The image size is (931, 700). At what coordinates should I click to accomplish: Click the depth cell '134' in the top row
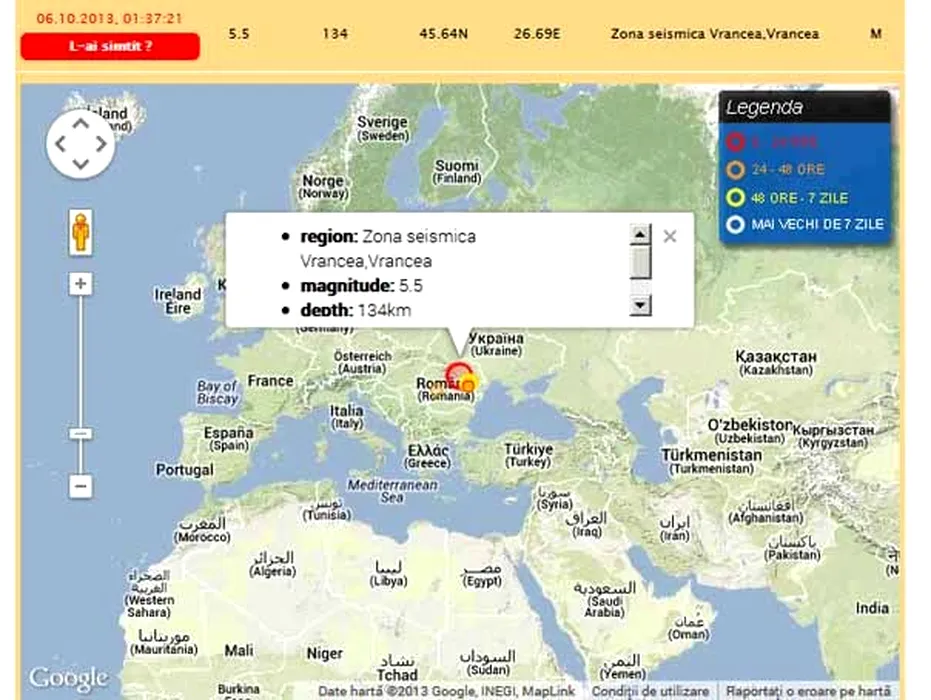point(335,34)
